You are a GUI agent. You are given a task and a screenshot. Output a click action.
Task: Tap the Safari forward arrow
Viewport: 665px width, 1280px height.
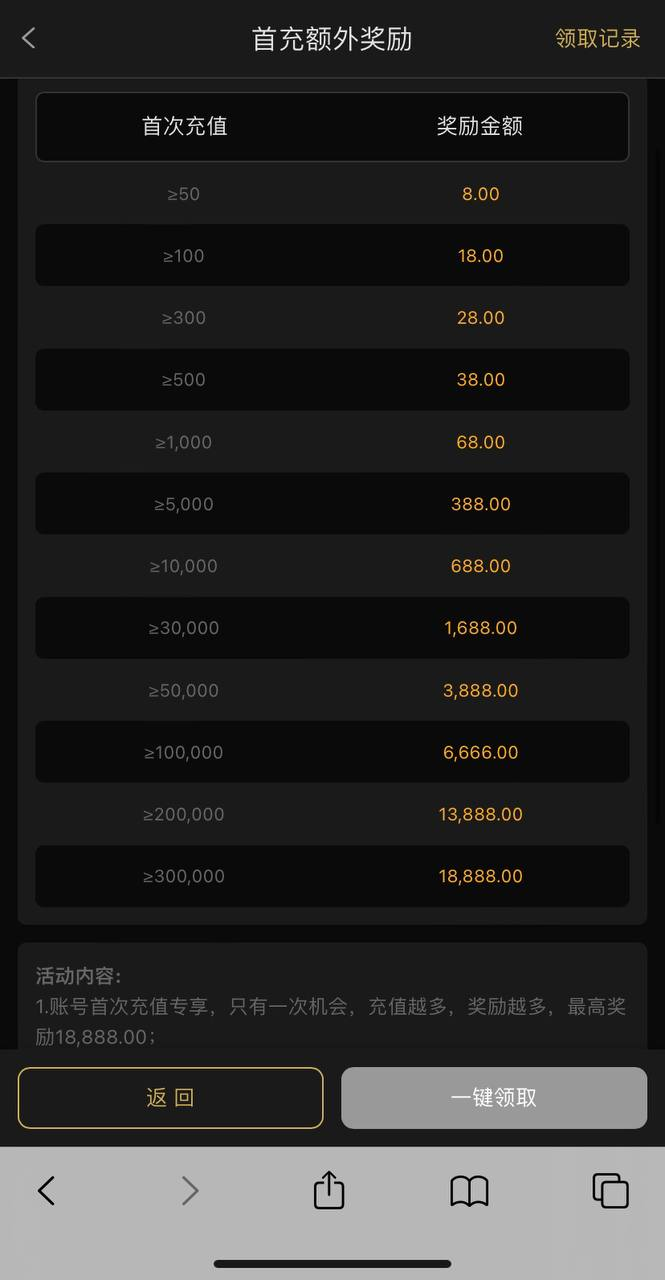[x=189, y=1190]
